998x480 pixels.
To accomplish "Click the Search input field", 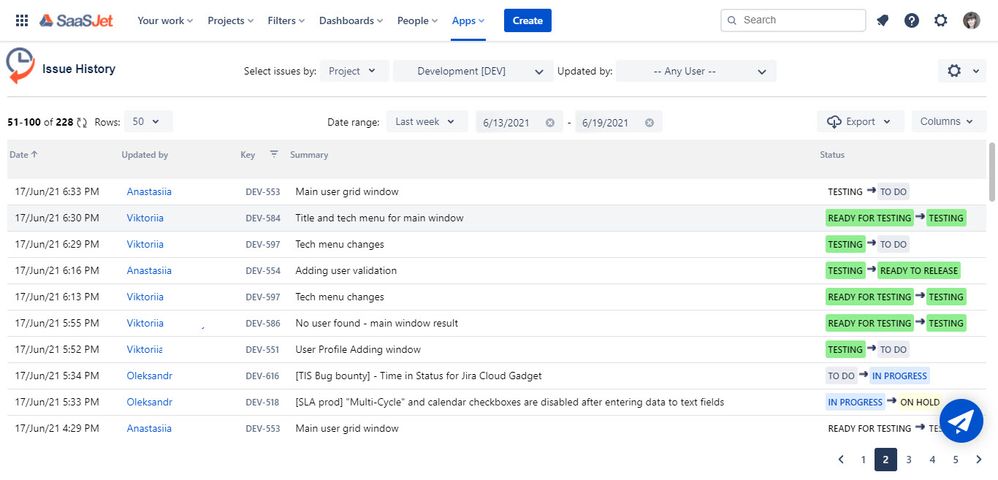I will (793, 20).
